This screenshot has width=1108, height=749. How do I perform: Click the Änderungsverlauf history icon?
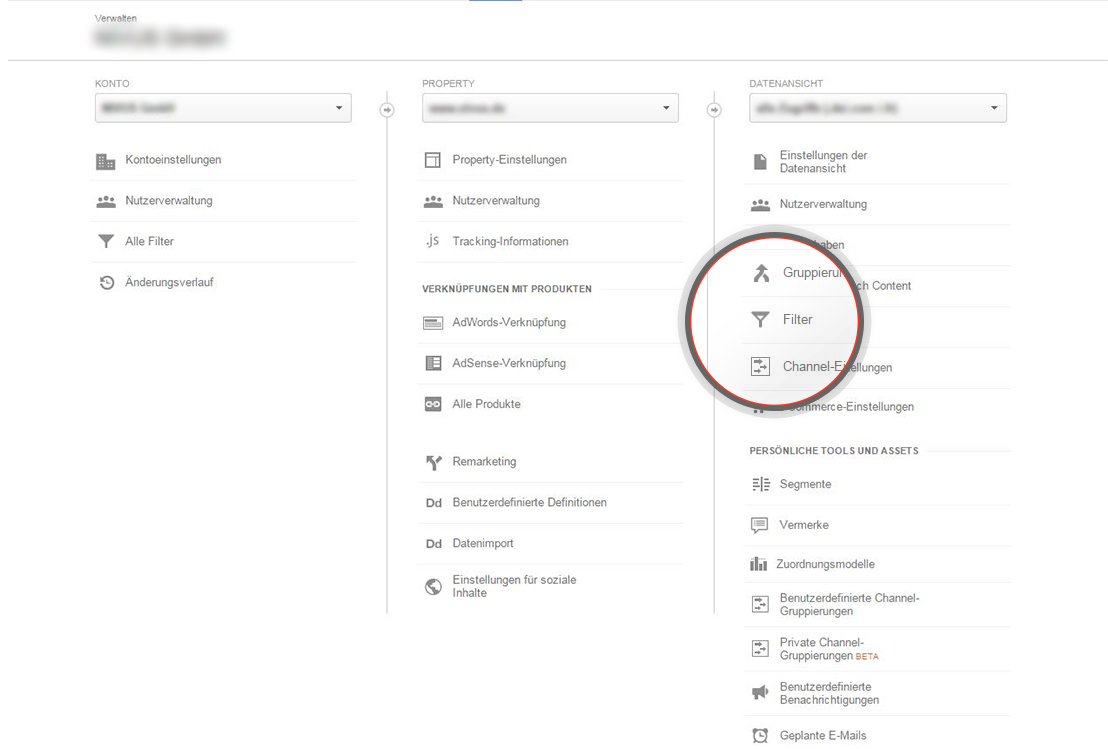107,283
